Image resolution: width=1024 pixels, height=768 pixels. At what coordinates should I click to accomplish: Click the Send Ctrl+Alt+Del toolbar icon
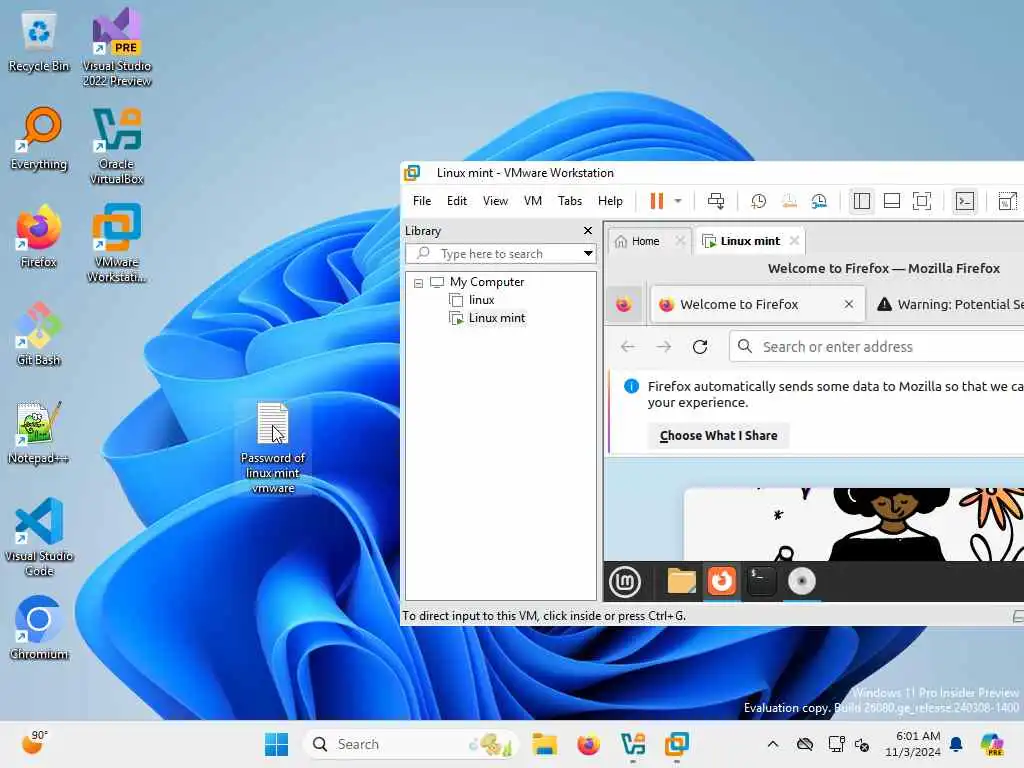pyautogui.click(x=716, y=201)
